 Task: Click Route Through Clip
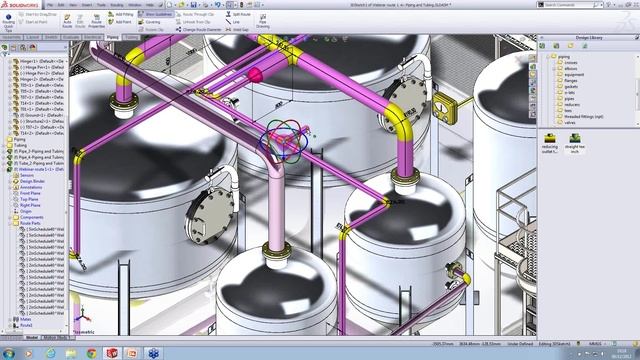pos(196,14)
